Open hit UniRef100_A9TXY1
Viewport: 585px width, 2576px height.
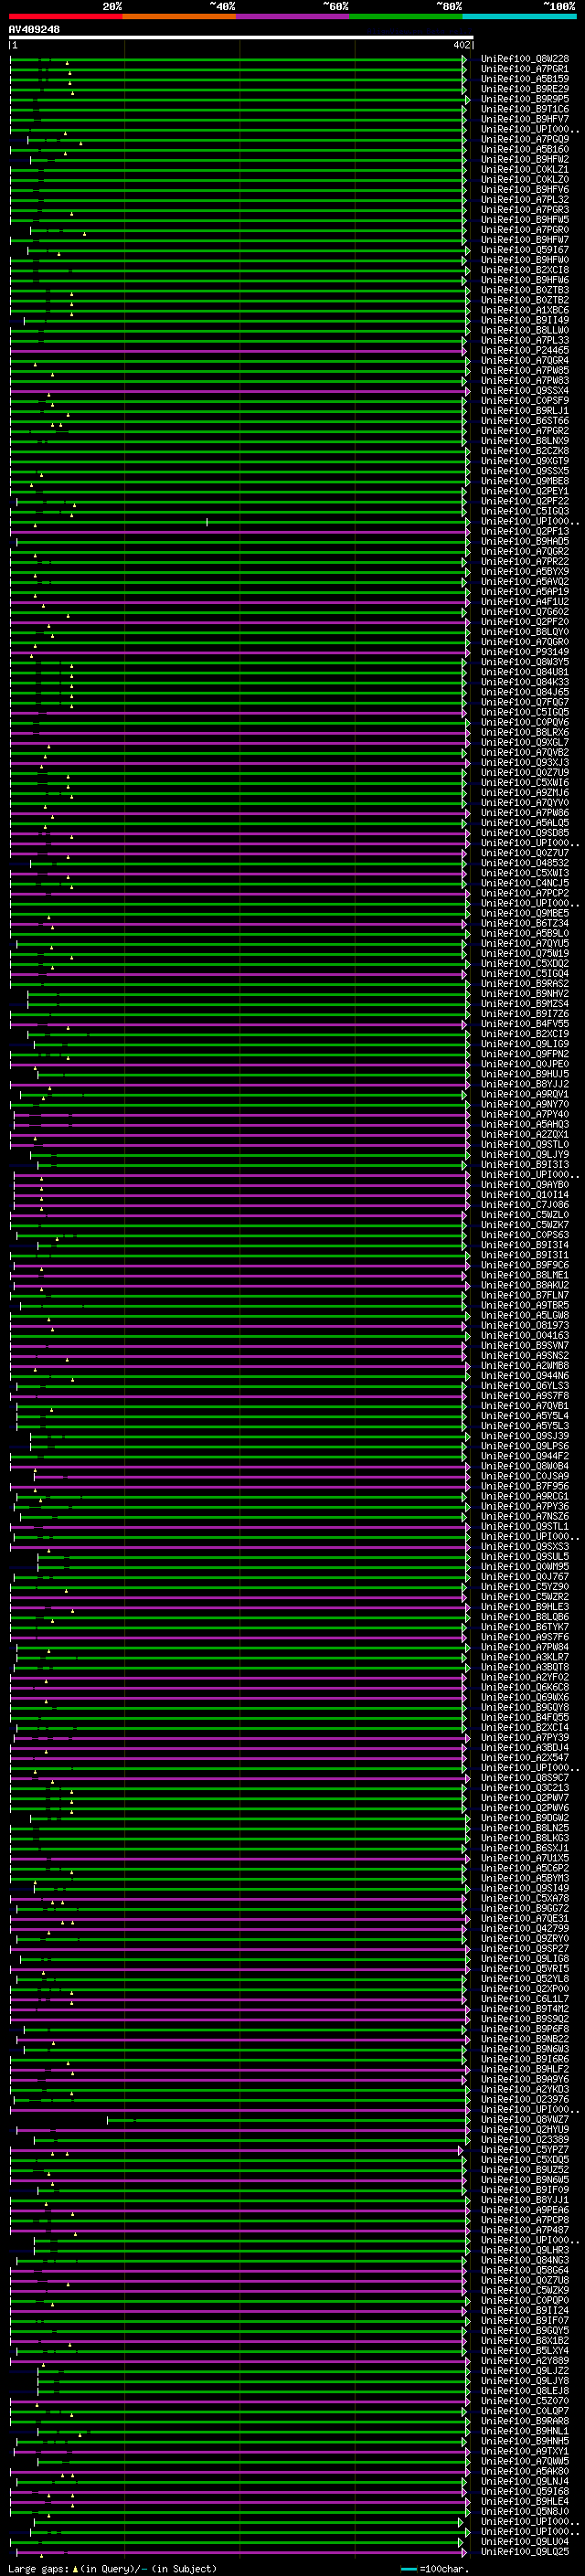coord(525,2451)
